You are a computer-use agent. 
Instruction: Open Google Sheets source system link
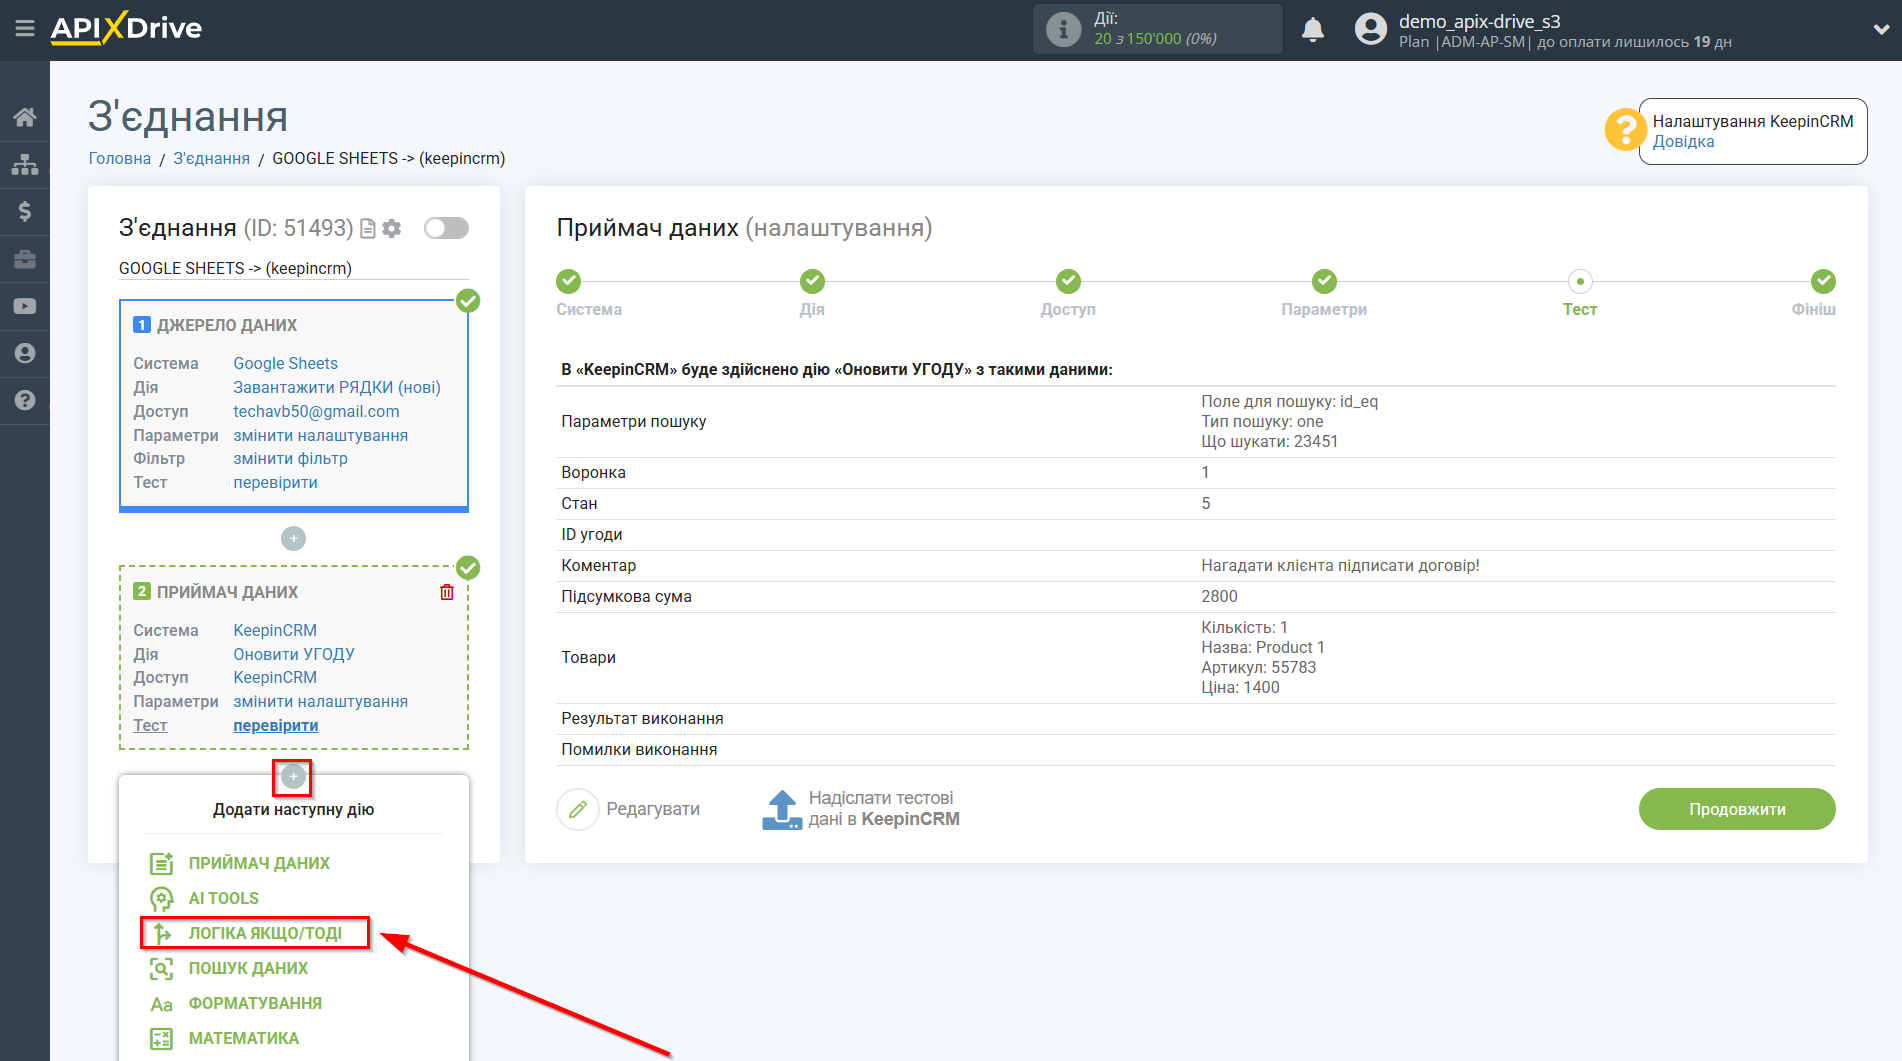click(285, 363)
